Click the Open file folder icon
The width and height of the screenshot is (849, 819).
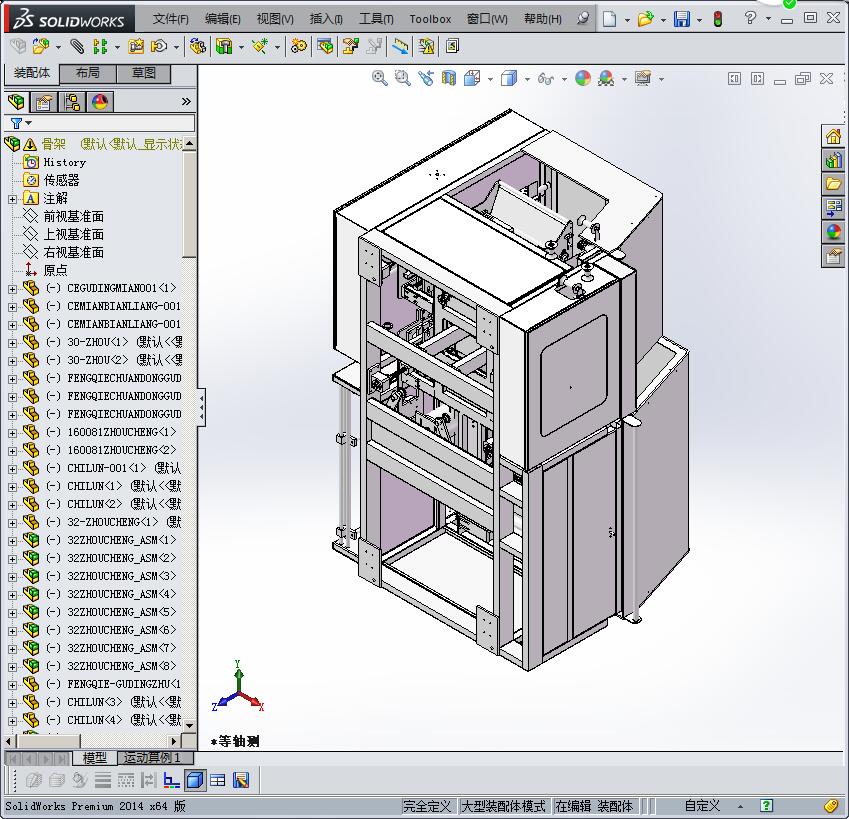tap(645, 19)
